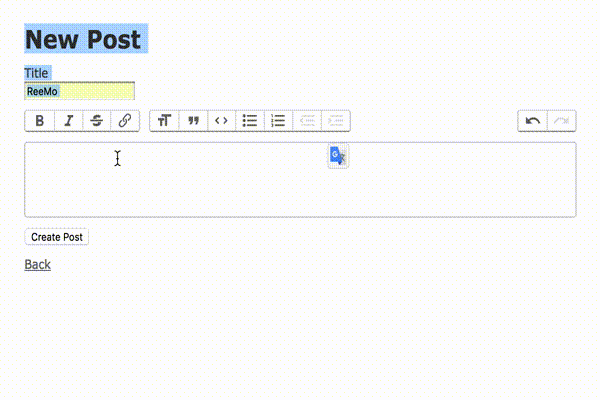Start a bulleted list
The height and width of the screenshot is (400, 600).
point(250,121)
